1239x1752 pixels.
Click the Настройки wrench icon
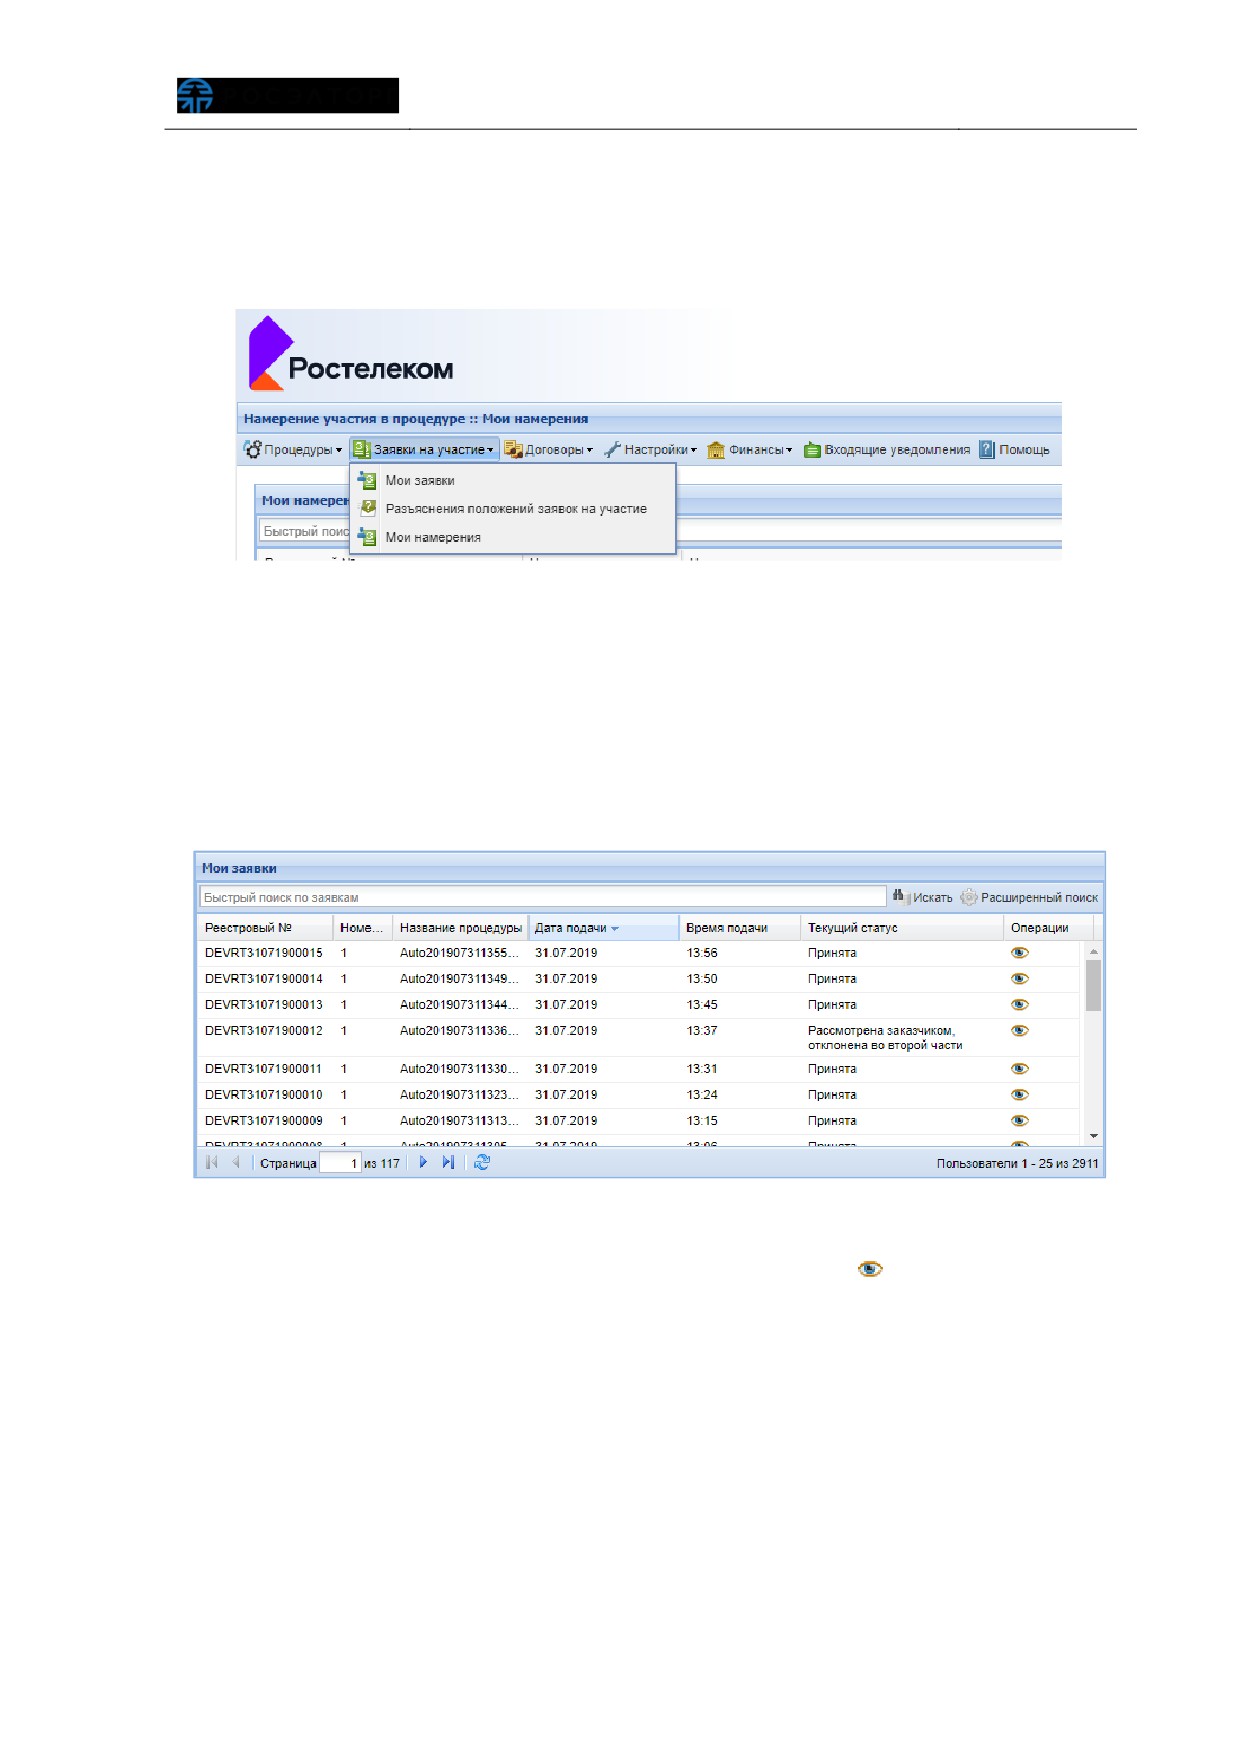(x=612, y=450)
